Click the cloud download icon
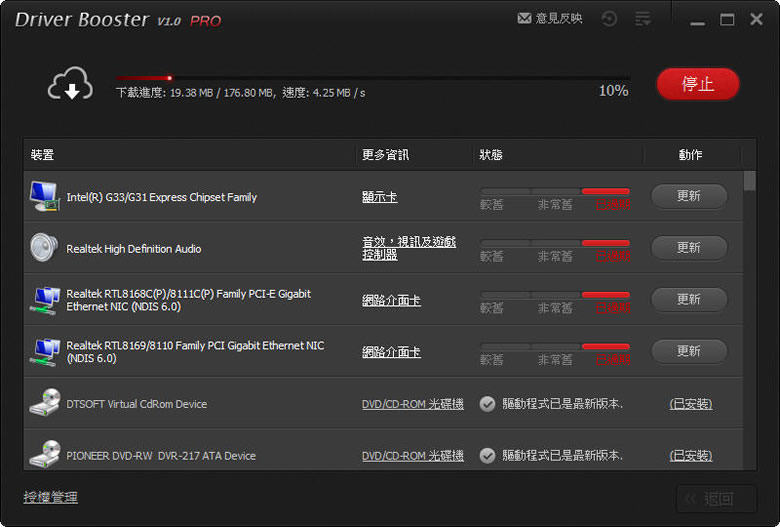This screenshot has width=780, height=527. tap(71, 84)
